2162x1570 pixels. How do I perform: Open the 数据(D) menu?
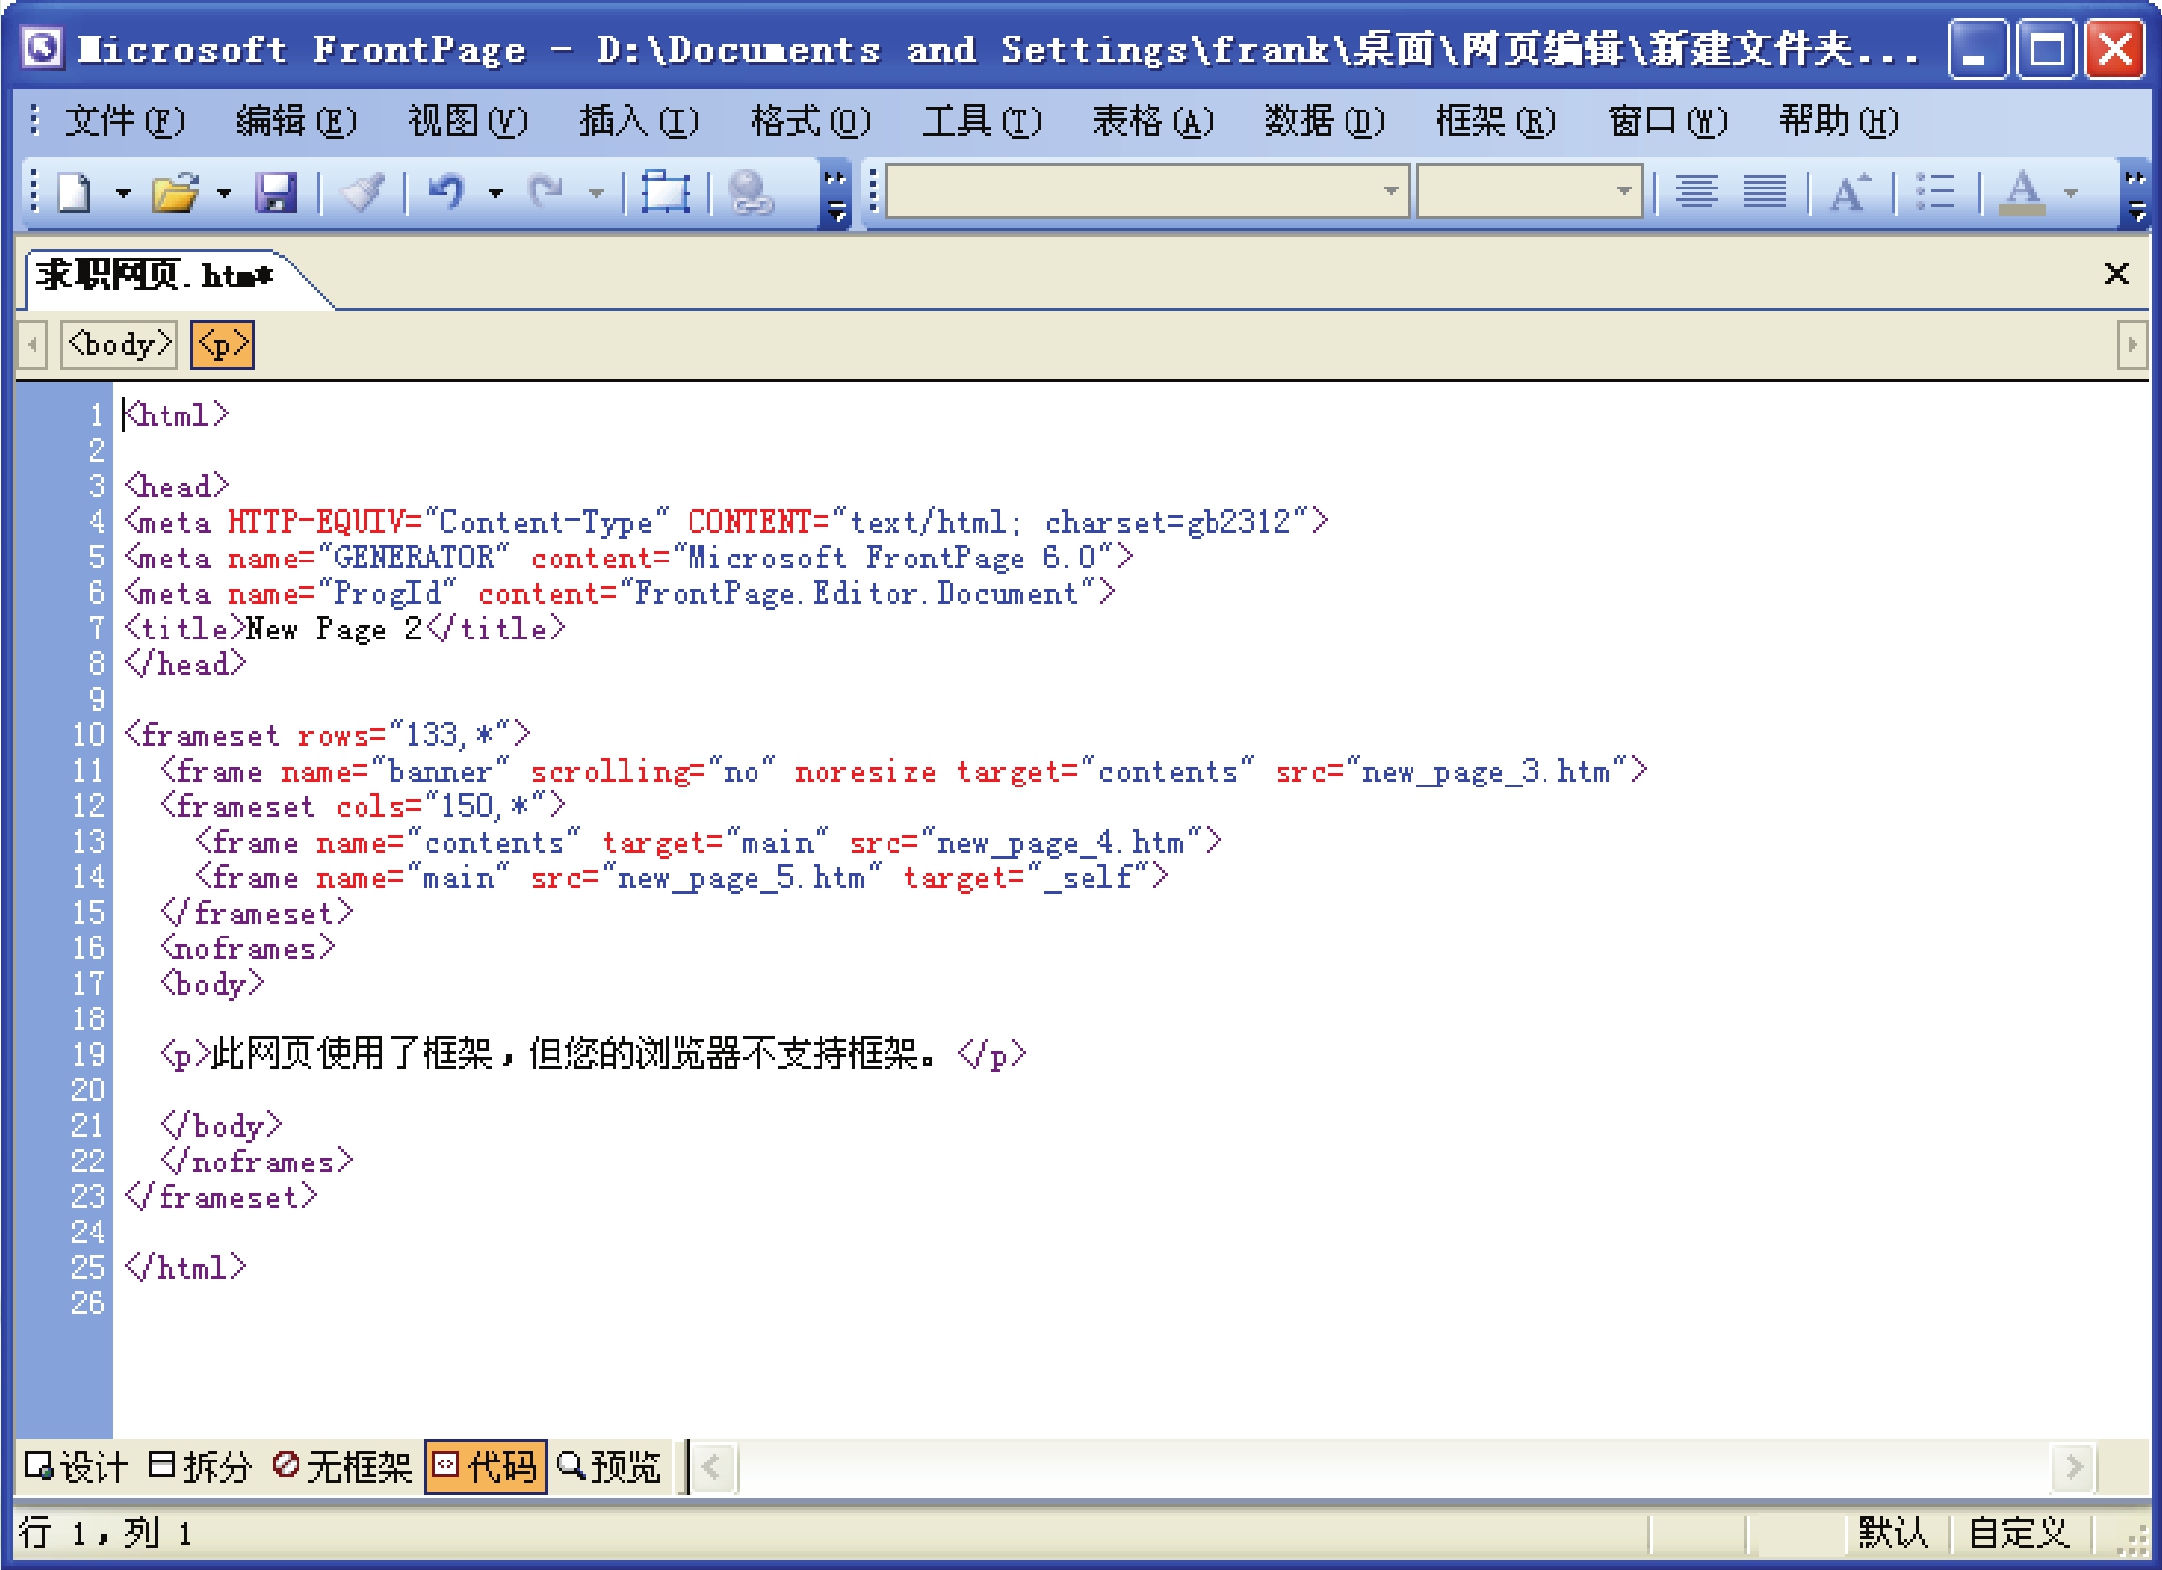coord(1324,121)
